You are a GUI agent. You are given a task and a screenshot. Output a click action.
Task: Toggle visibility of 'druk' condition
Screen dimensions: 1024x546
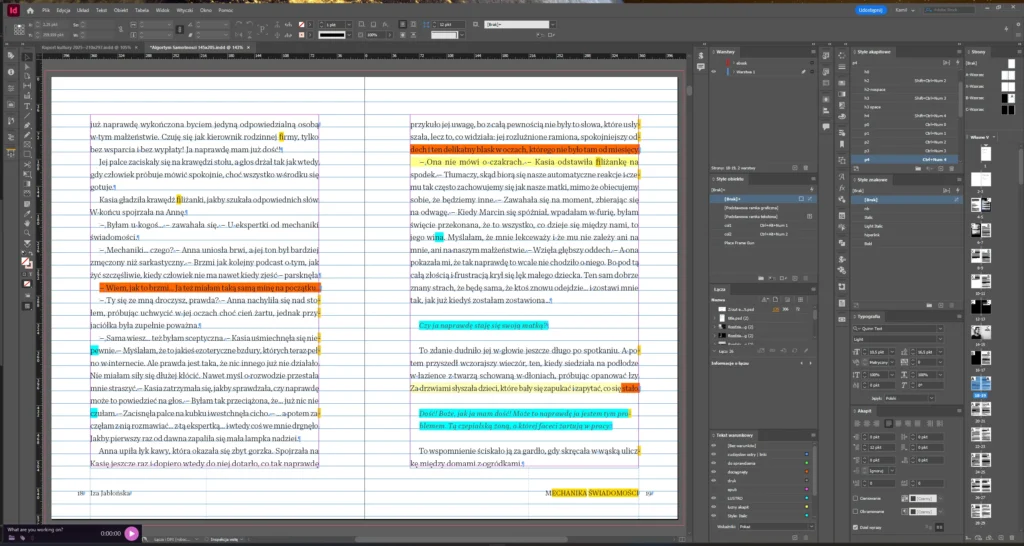coord(714,481)
